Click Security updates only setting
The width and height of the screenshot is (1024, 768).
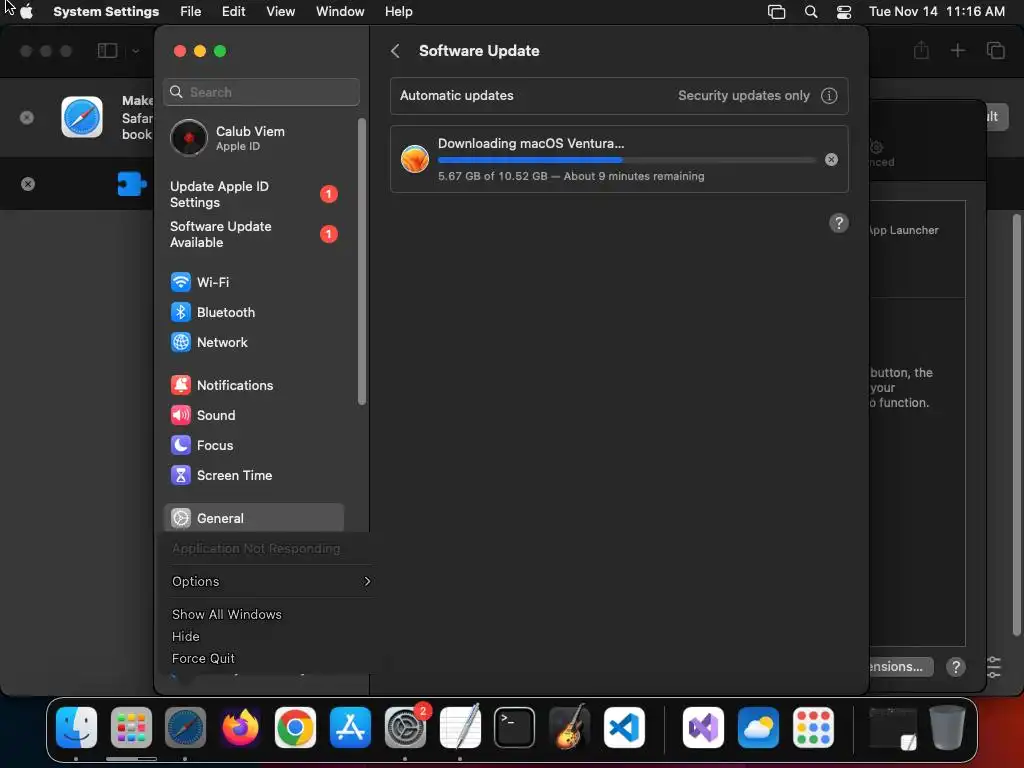point(743,95)
